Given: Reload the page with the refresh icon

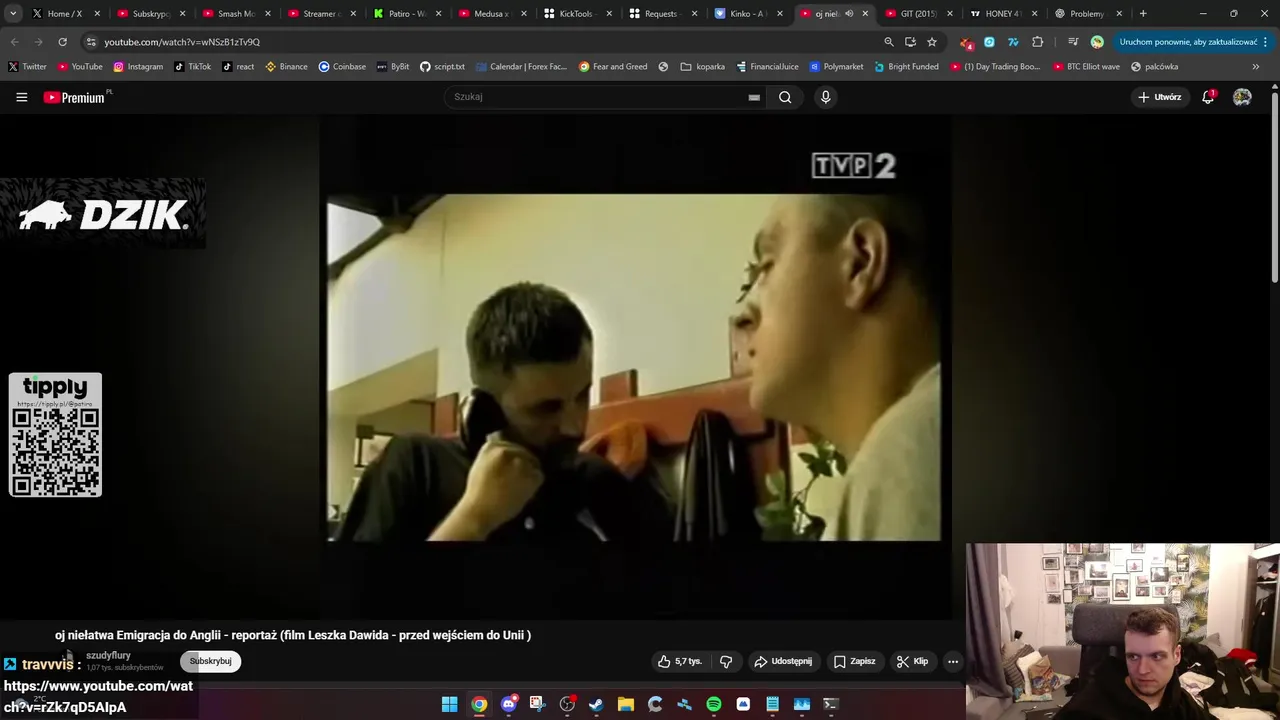Looking at the screenshot, I should 62,42.
